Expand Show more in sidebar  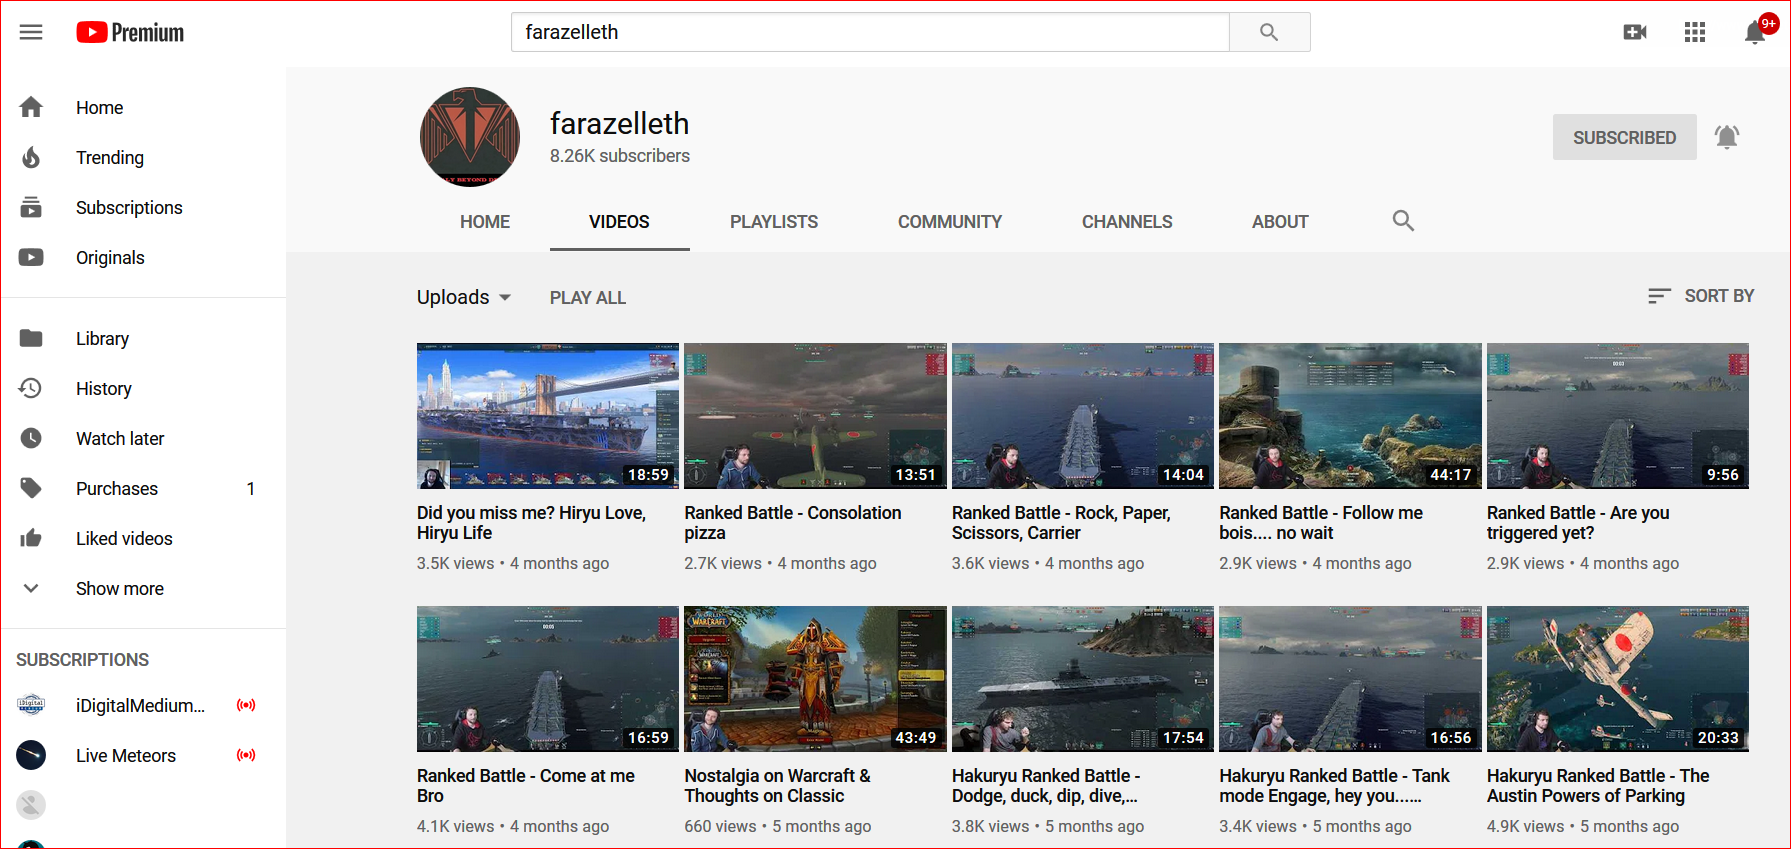[x=119, y=589]
